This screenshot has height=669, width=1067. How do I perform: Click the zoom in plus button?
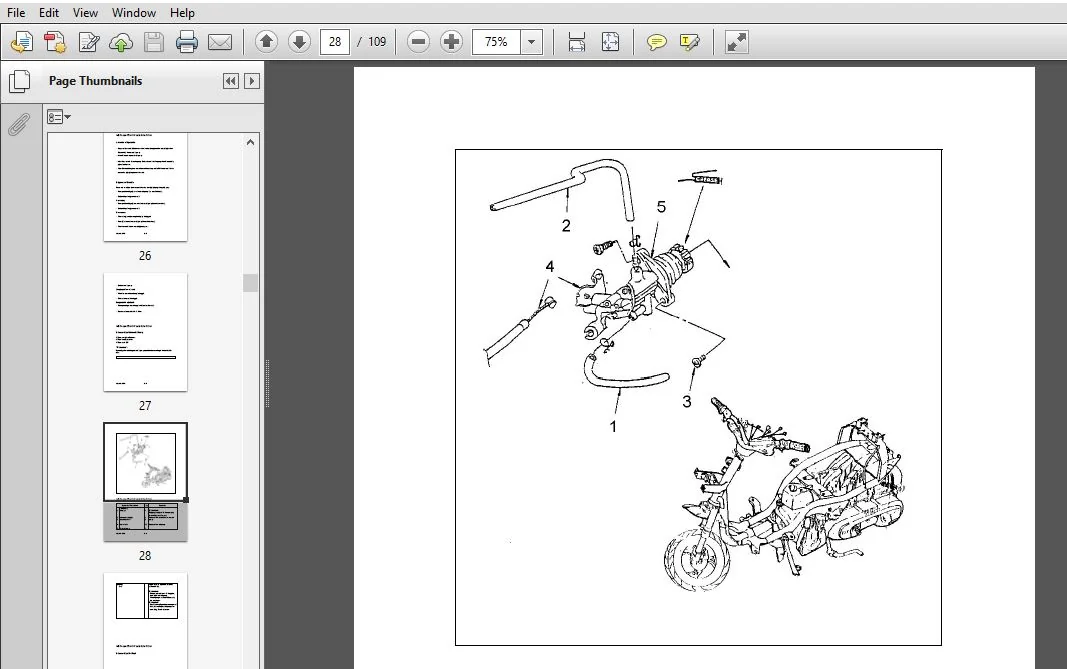click(x=451, y=42)
